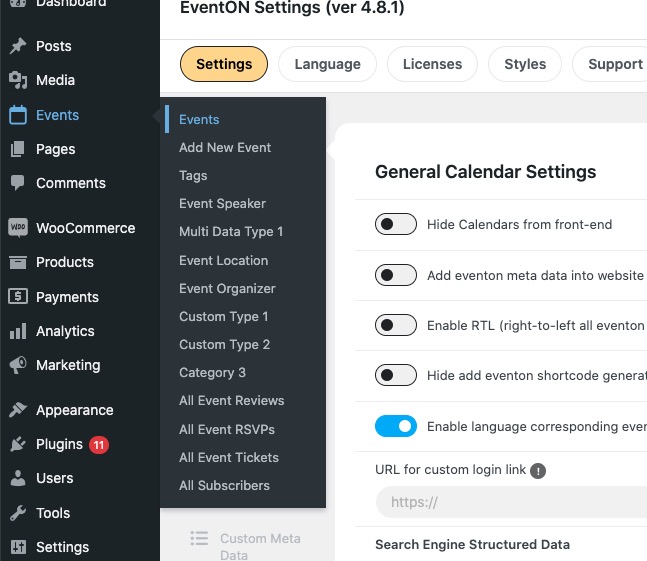Open Event Location submenu item
Screen dimensions: 647x561
tap(224, 260)
